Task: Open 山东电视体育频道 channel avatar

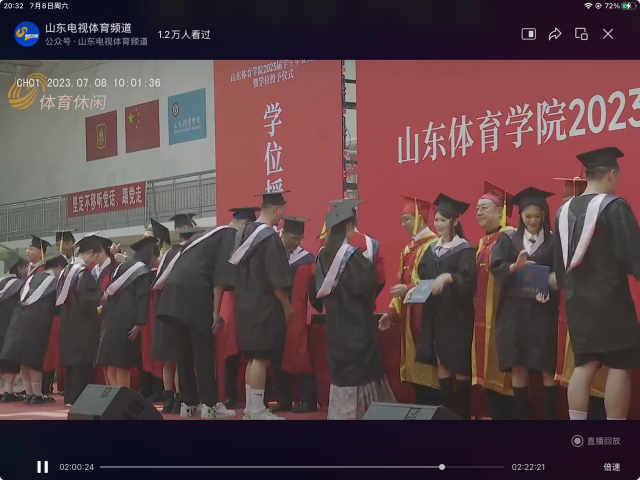Action: 27,34
